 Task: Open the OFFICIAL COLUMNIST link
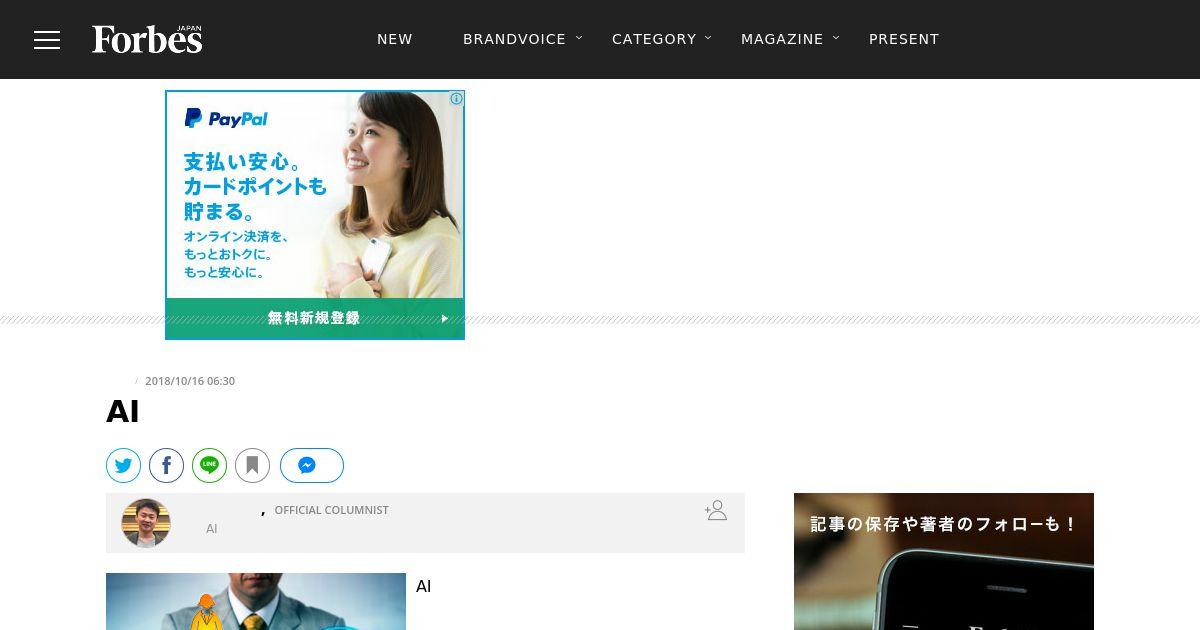pyautogui.click(x=331, y=510)
